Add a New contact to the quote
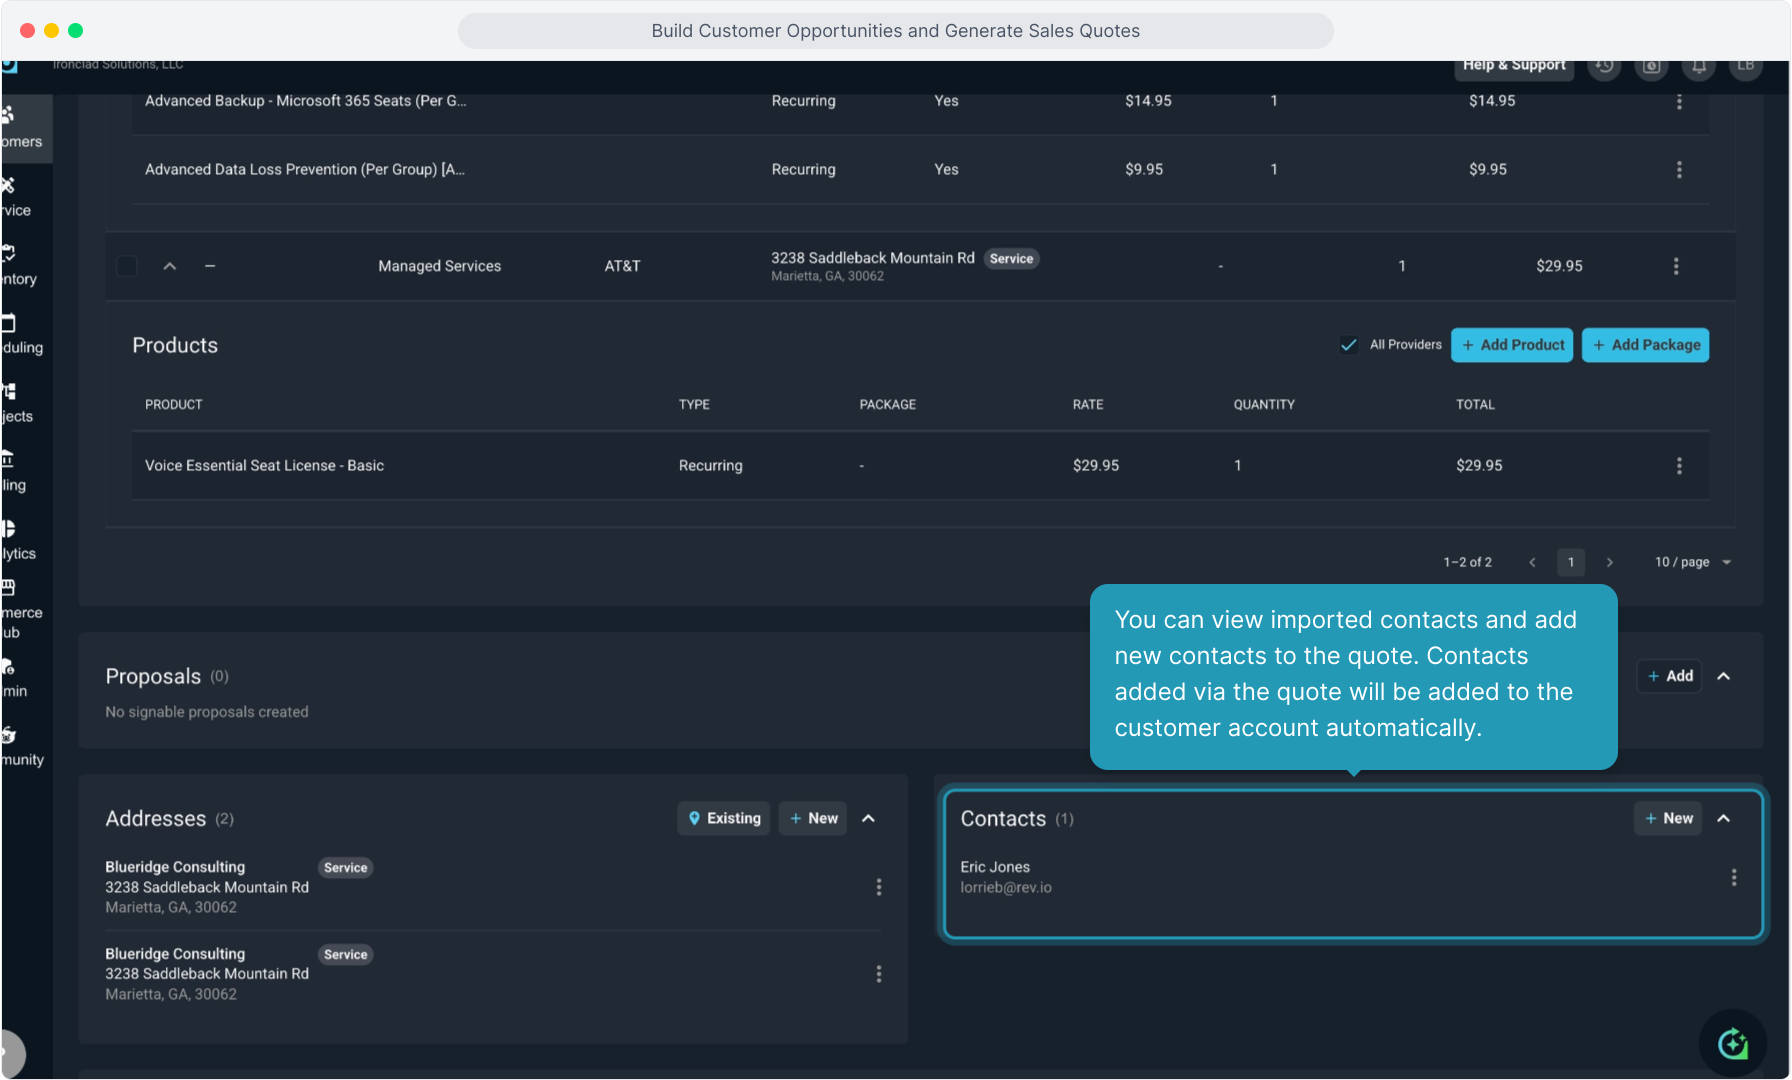The height and width of the screenshot is (1080, 1792). [x=1667, y=818]
